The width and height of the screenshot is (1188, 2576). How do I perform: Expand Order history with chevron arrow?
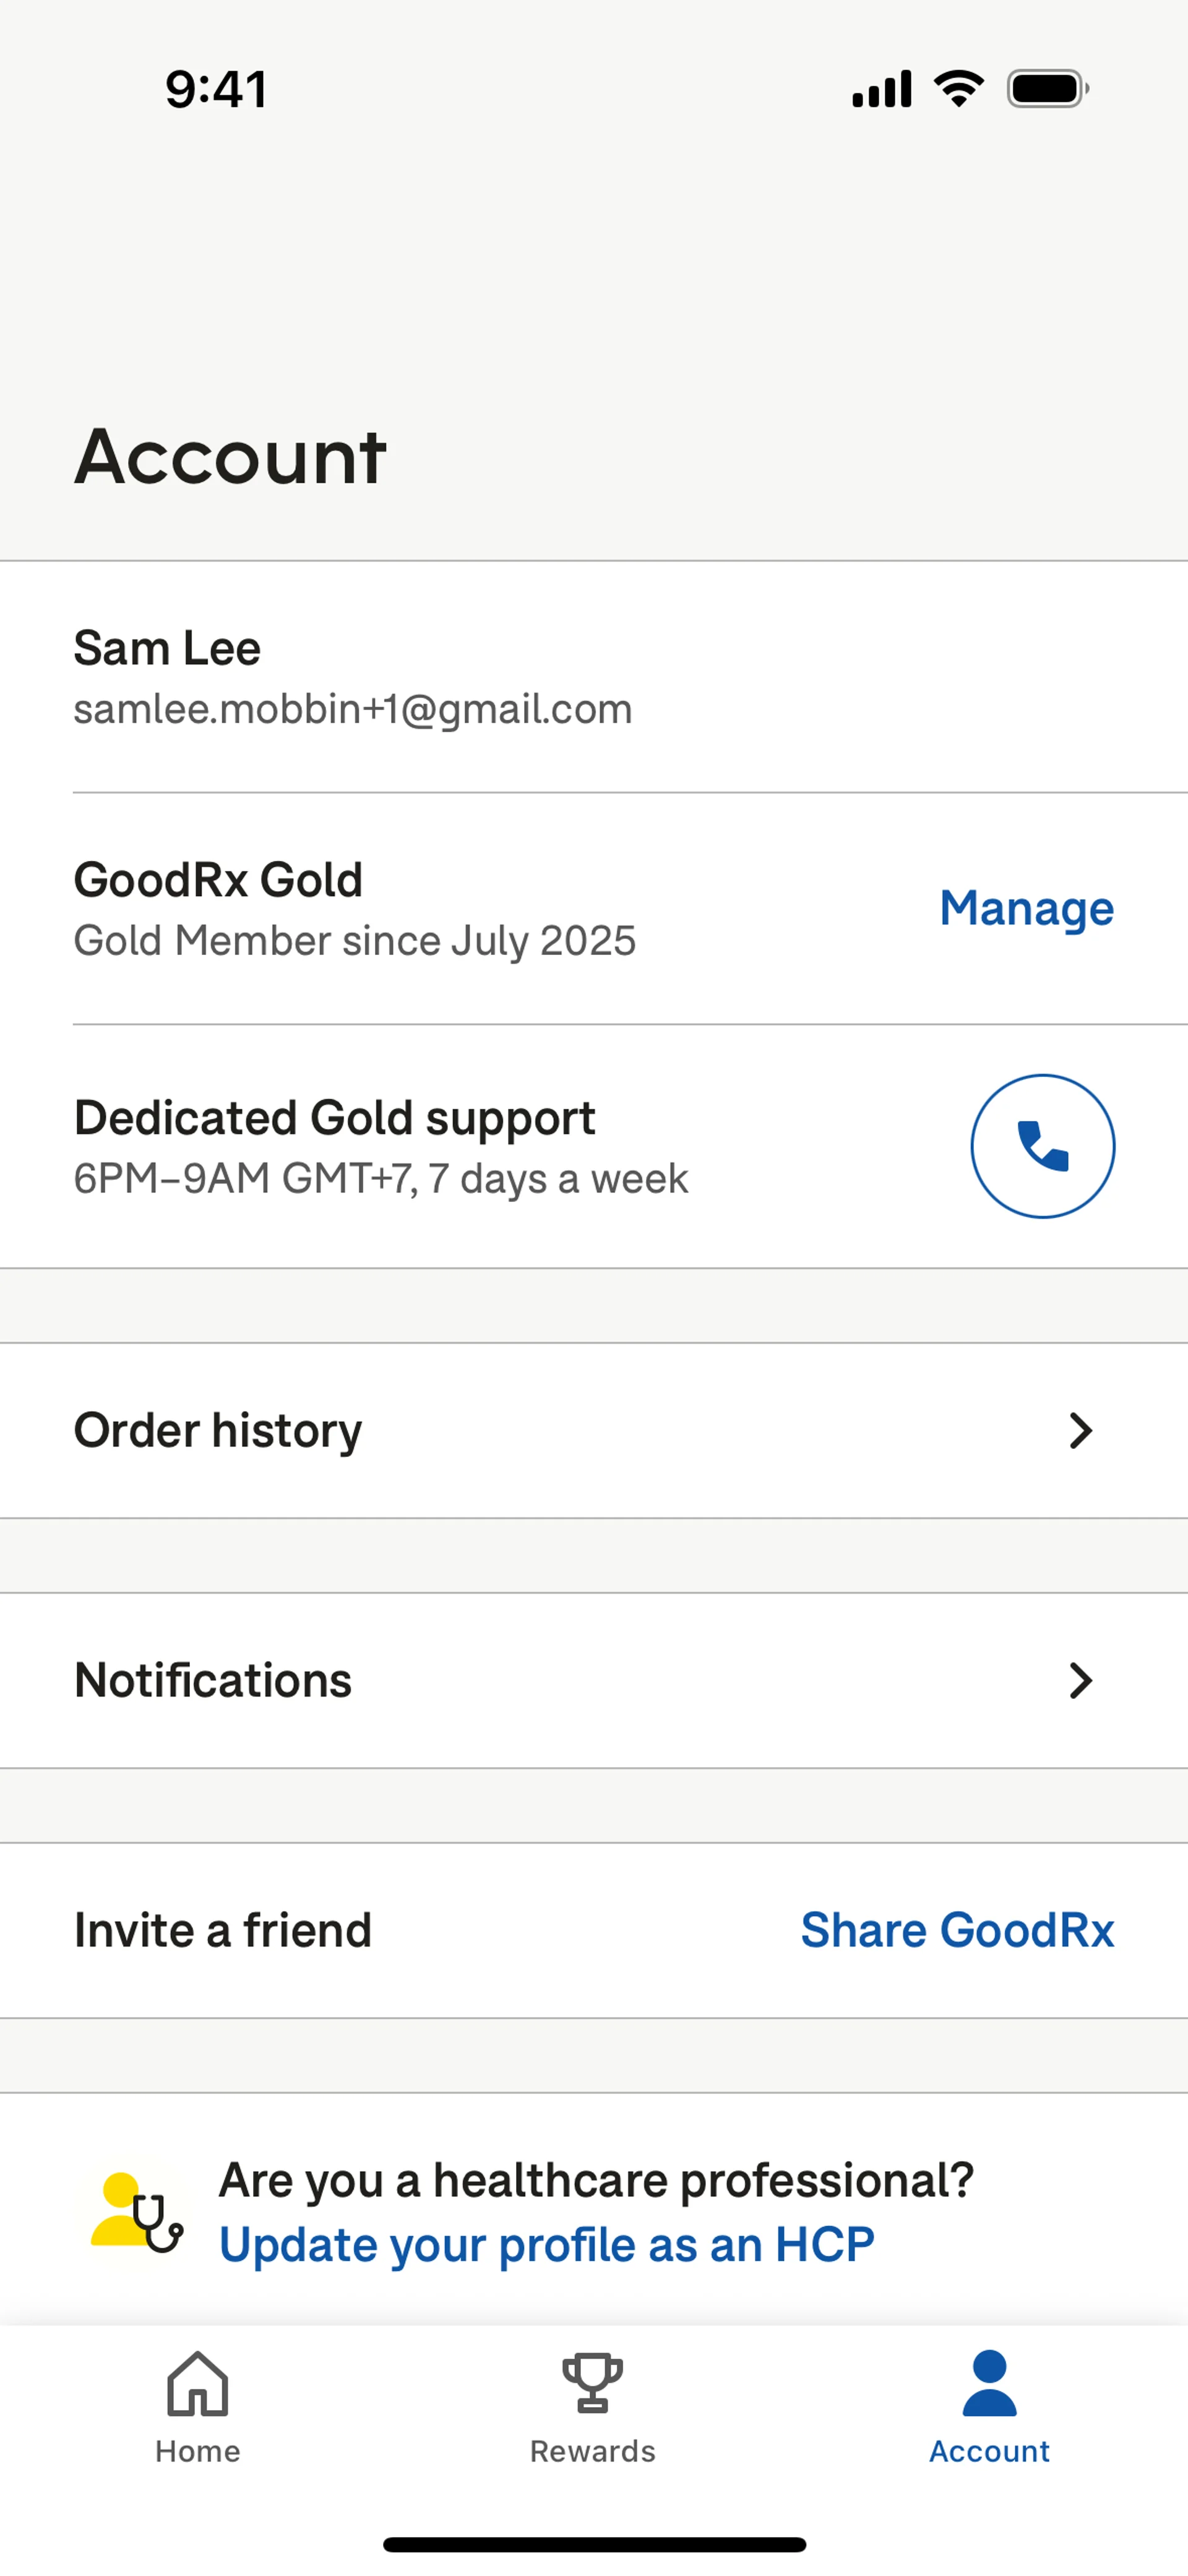tap(1080, 1431)
